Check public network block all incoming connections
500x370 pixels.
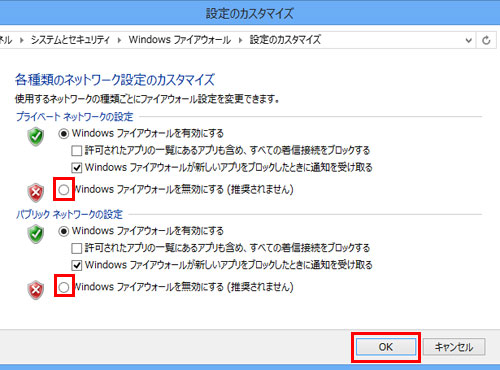[77, 248]
